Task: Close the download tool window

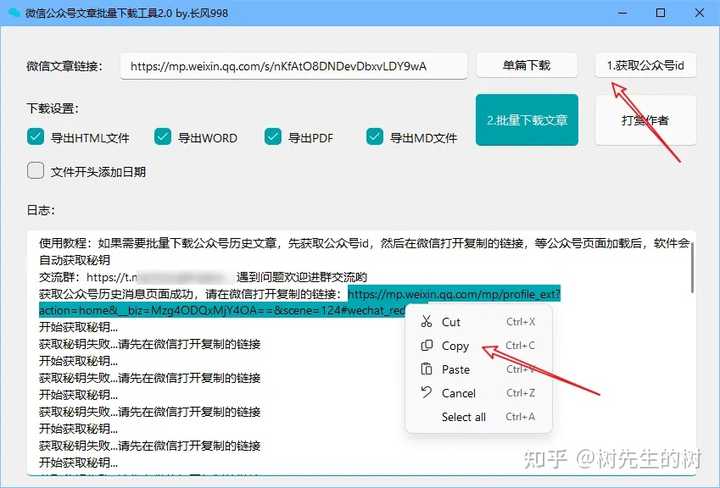Action: [x=699, y=13]
